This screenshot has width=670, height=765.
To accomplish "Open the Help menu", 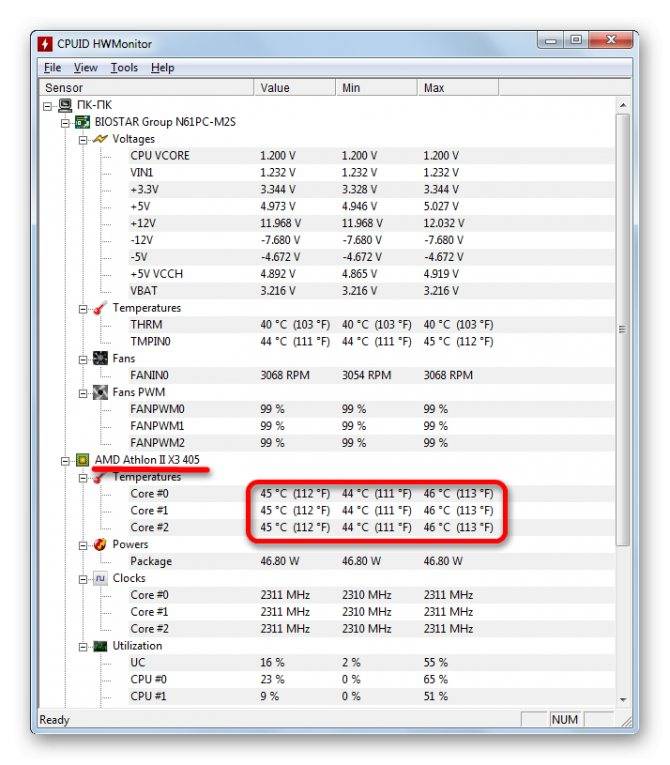I will pyautogui.click(x=162, y=68).
